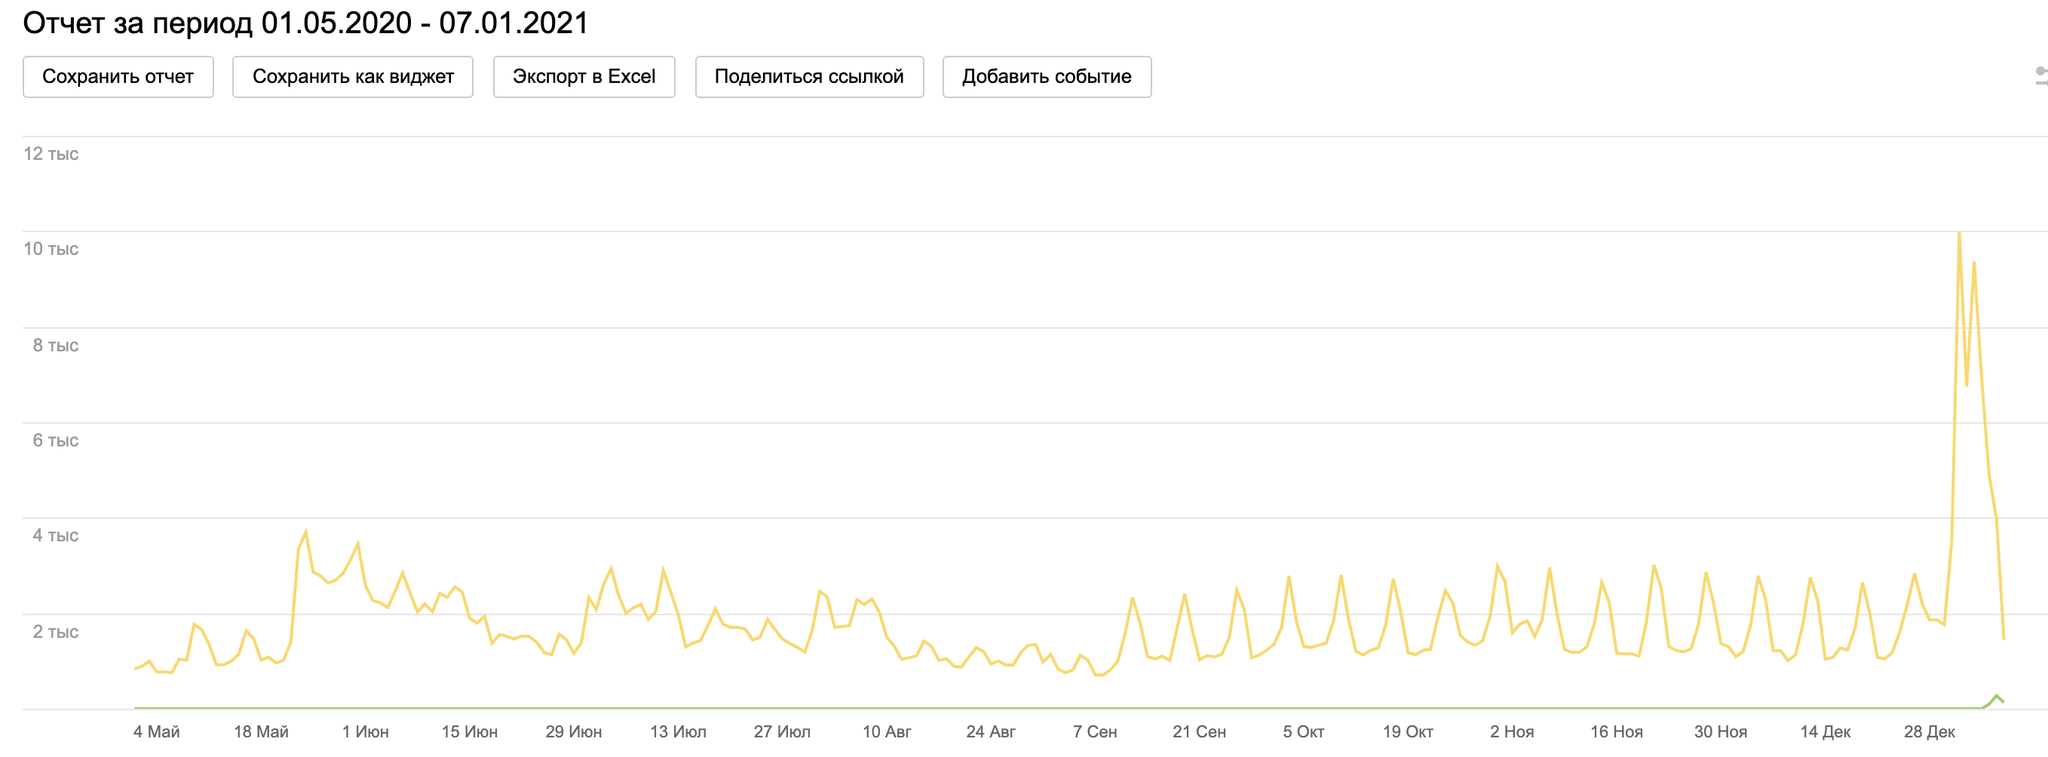This screenshot has width=2048, height=757.
Task: Open the chart settings icon at far right
Action: tap(2041, 76)
